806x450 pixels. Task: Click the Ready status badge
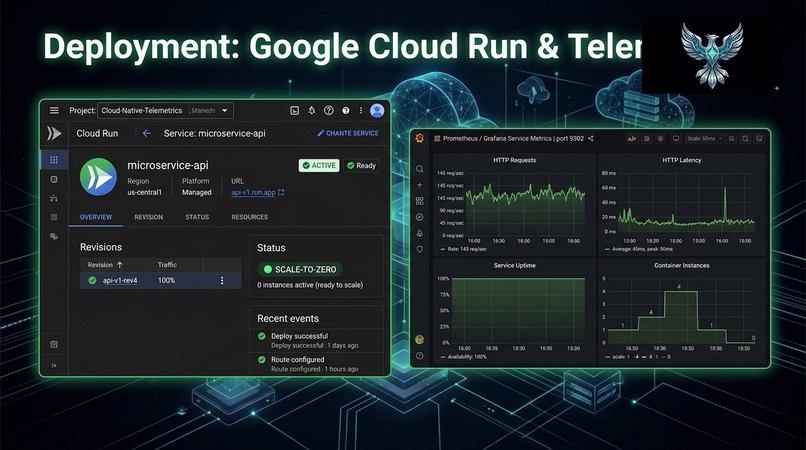(x=361, y=166)
